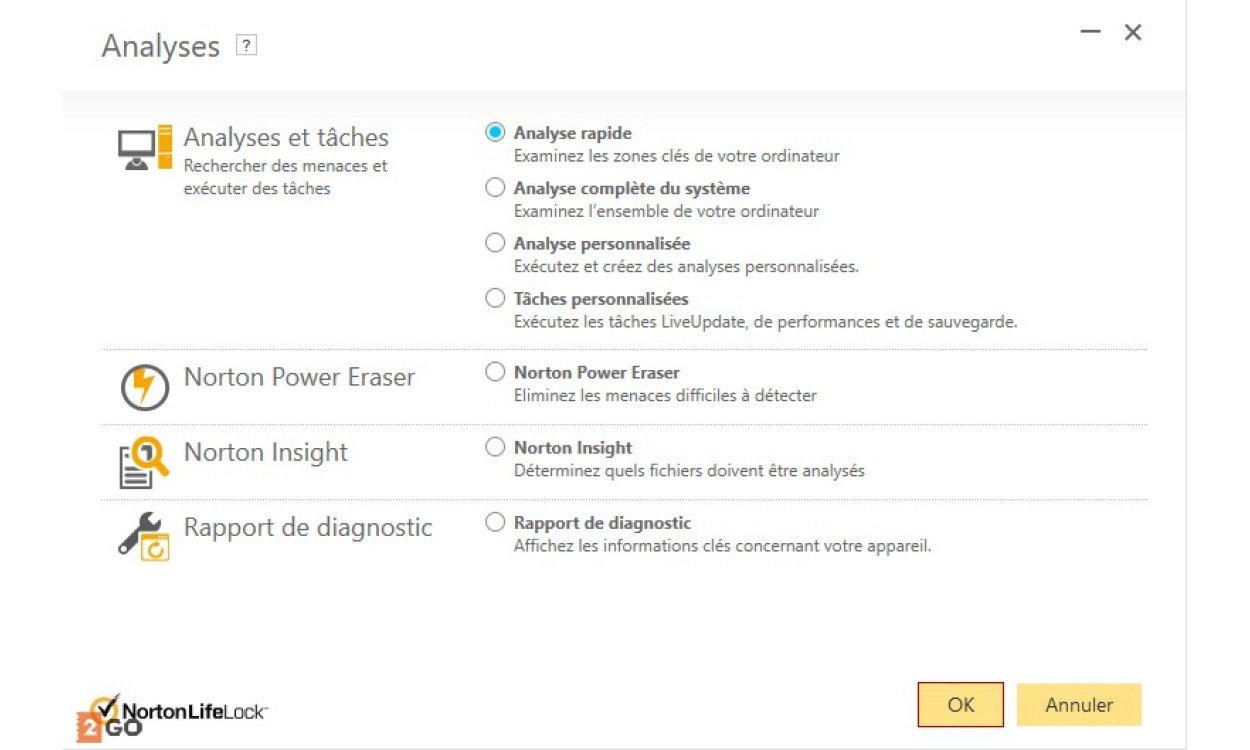Viewport: 1250px width, 750px height.
Task: Click the Analyses et tâches section heading
Action: coord(286,138)
